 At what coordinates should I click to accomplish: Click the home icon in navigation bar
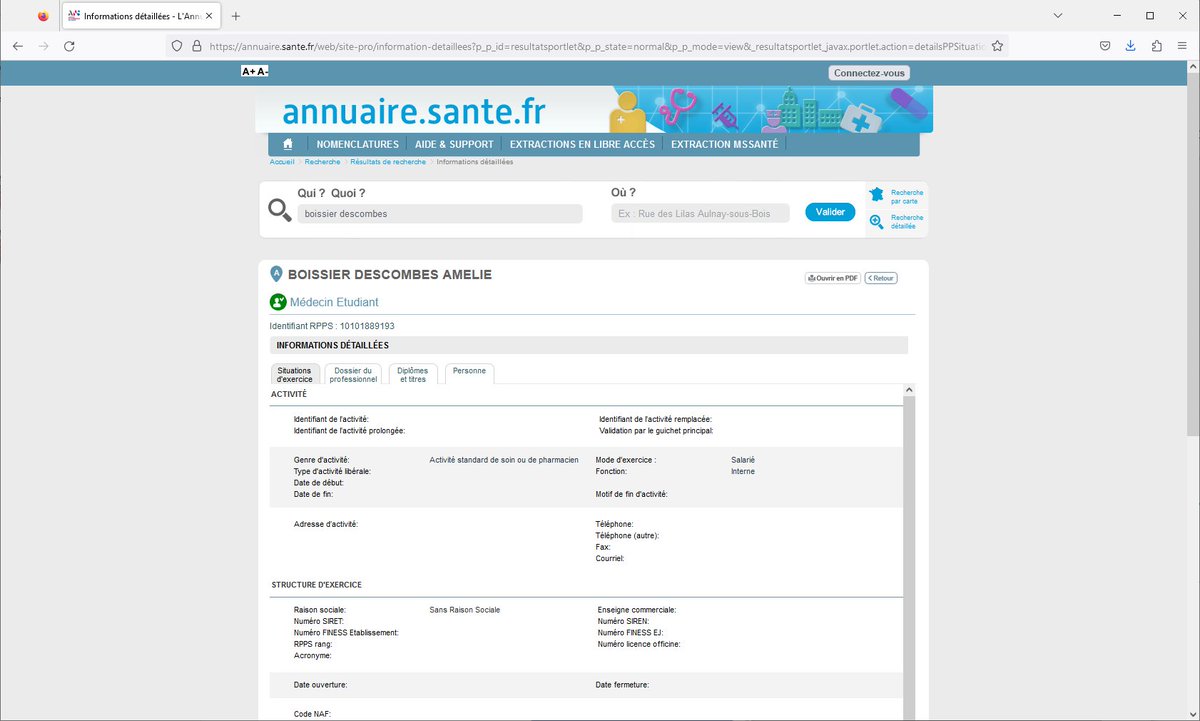[287, 144]
